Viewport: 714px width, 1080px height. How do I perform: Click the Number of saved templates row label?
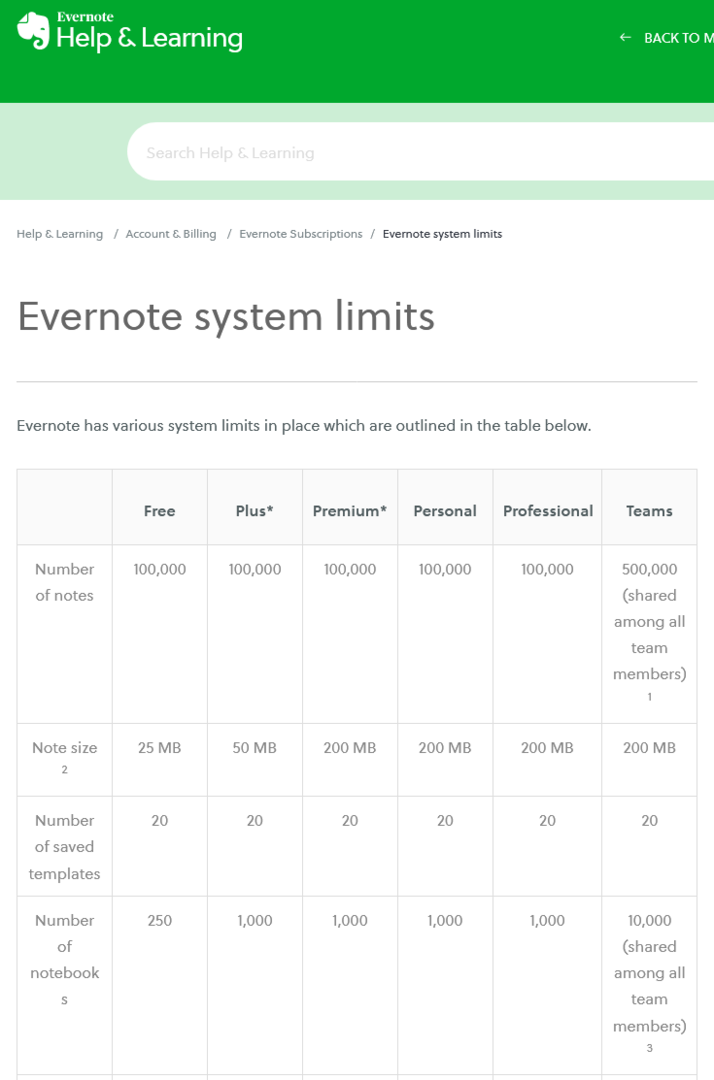tap(64, 846)
